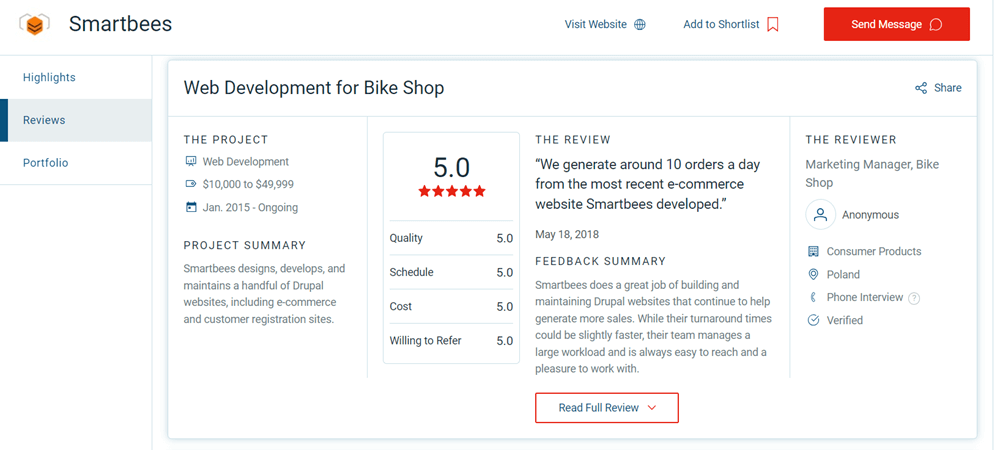This screenshot has width=1000, height=450.
Task: Click the bookmark icon for Add to Shortlist
Action: click(773, 25)
